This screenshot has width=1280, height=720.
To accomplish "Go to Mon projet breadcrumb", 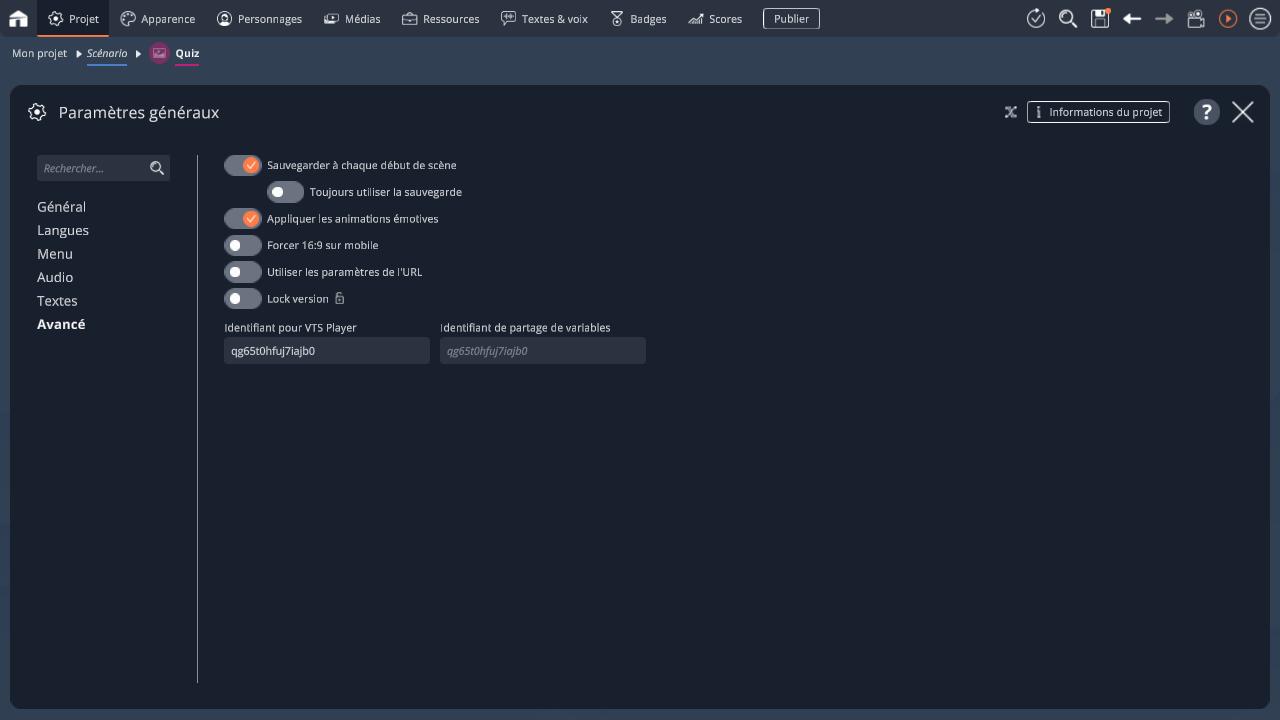I will [x=39, y=53].
